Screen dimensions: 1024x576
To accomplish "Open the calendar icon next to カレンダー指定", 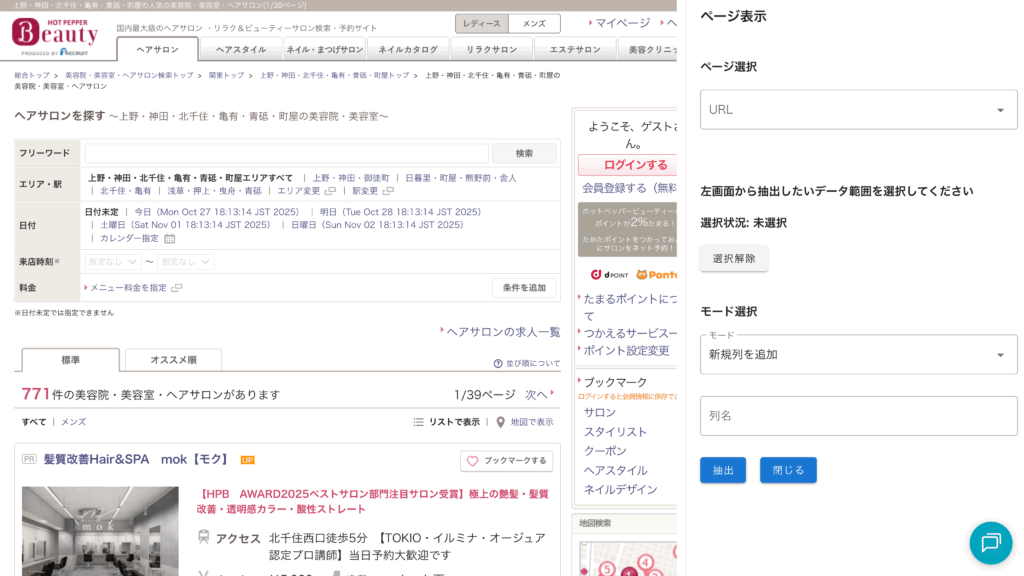I will pos(170,239).
